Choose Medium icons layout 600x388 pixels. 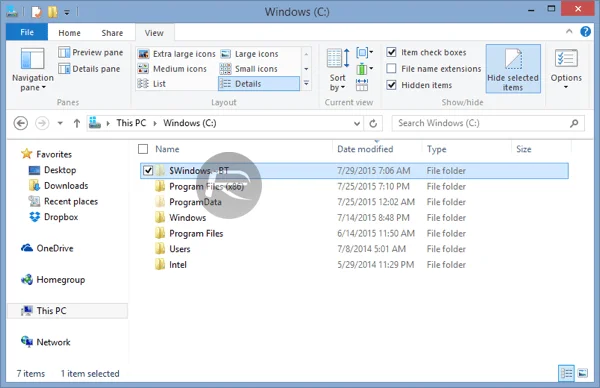pos(172,69)
